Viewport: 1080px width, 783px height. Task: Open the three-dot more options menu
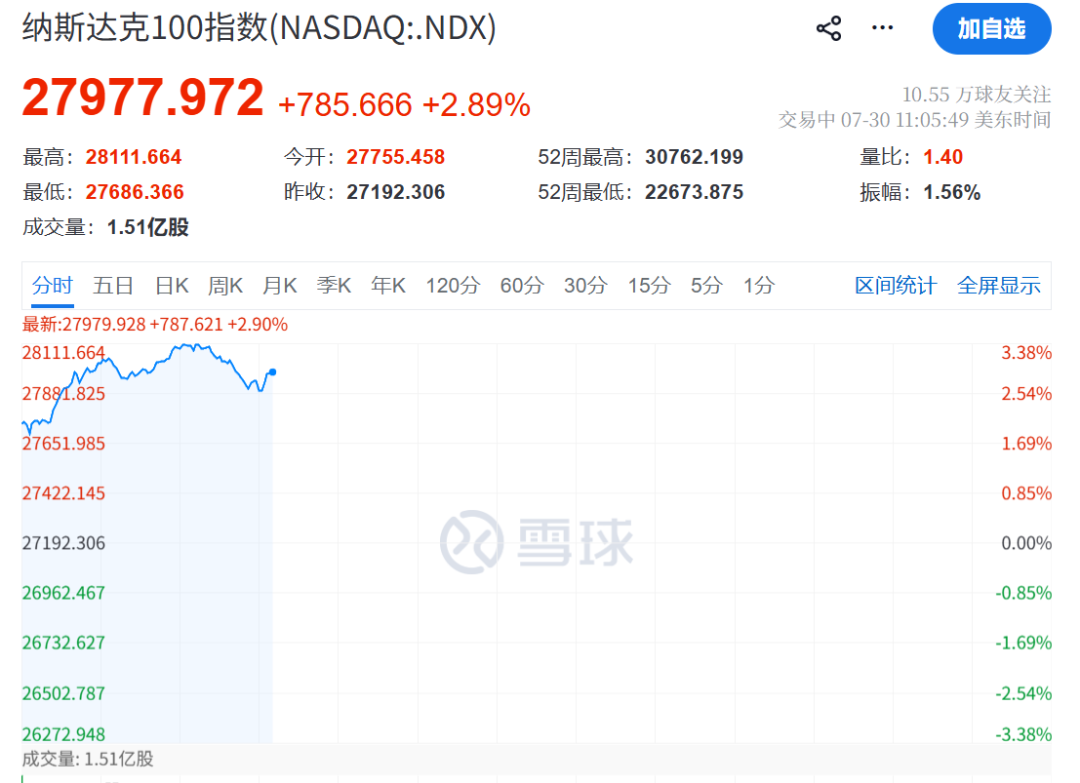pyautogui.click(x=882, y=28)
